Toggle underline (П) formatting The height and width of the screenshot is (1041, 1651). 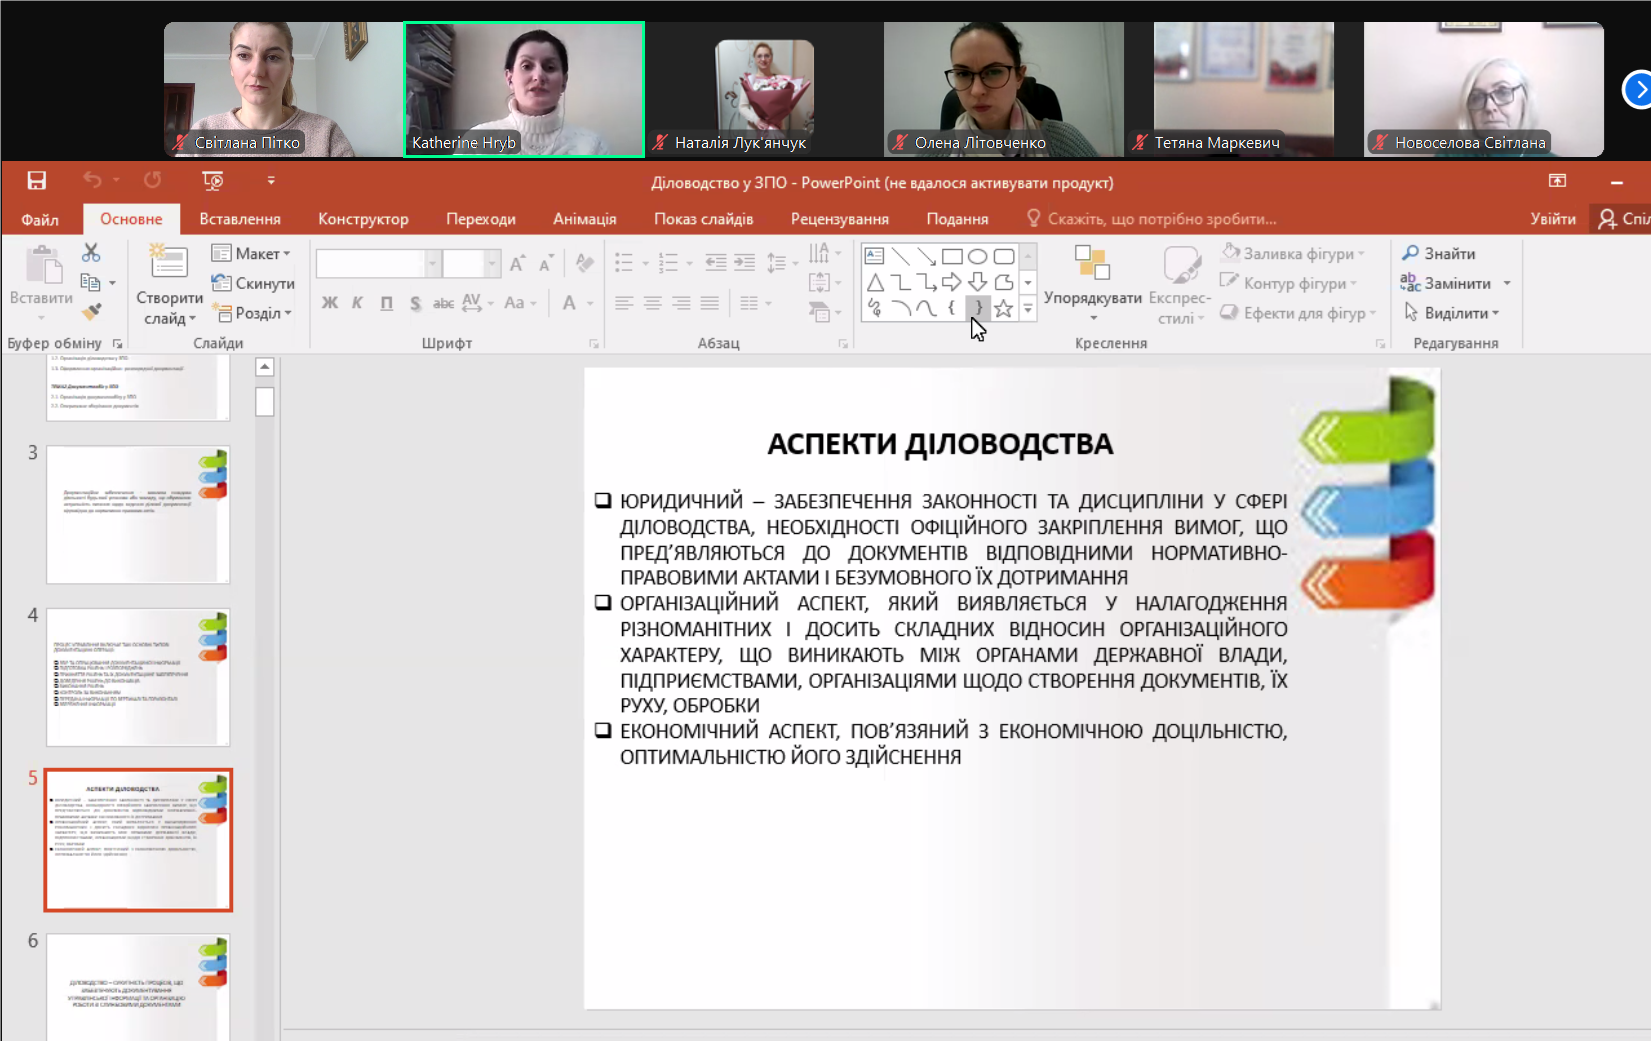(x=386, y=303)
